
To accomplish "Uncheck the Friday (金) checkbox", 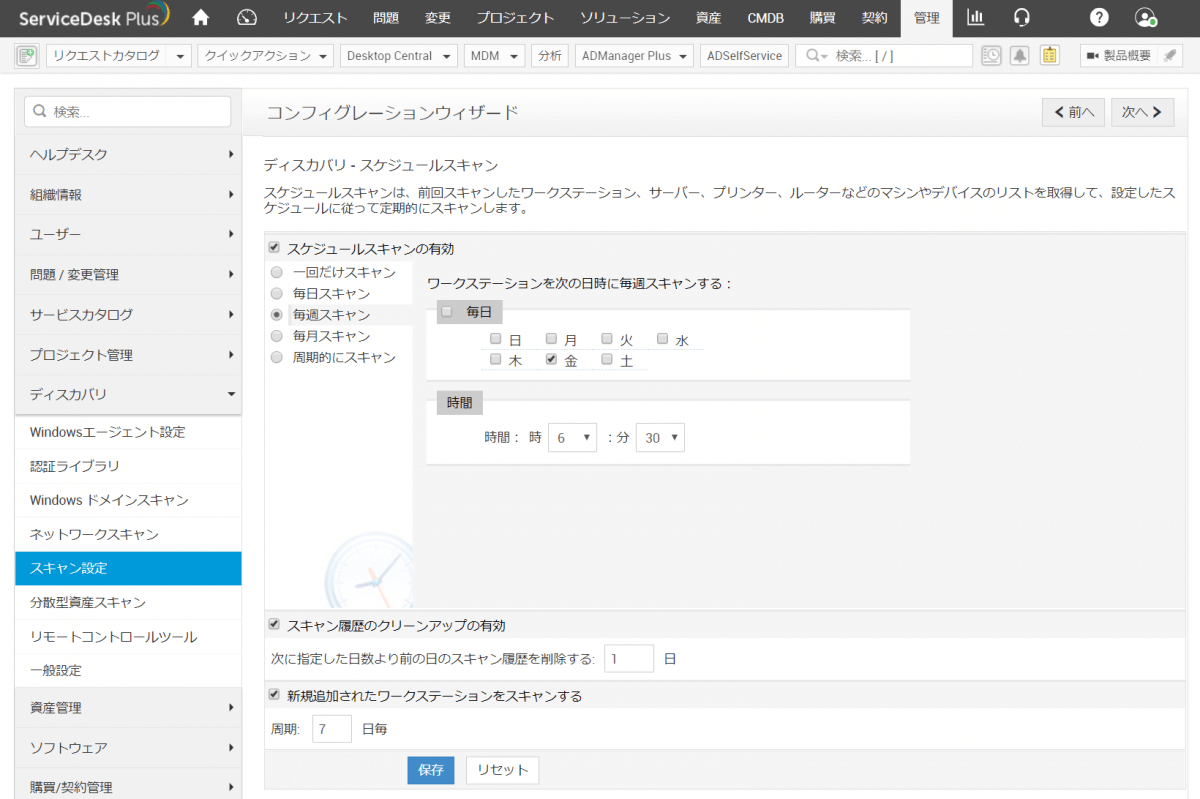I will click(551, 359).
